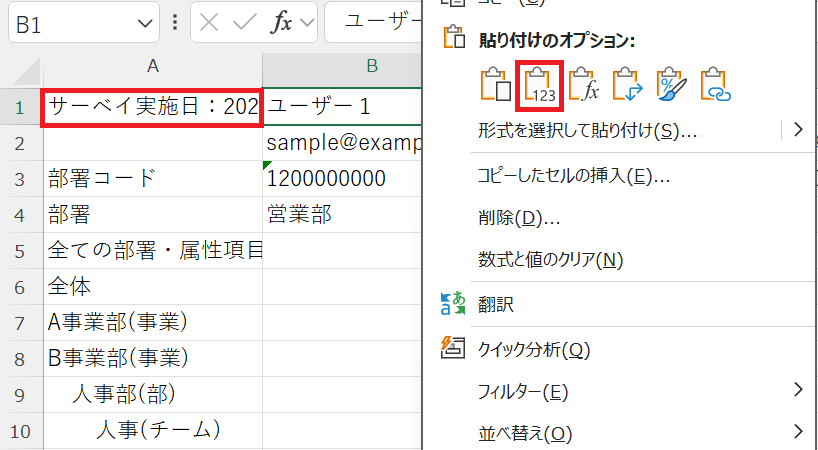Viewport: 818px width, 450px height.
Task: Cancel formula bar entry X icon
Action: (x=209, y=22)
